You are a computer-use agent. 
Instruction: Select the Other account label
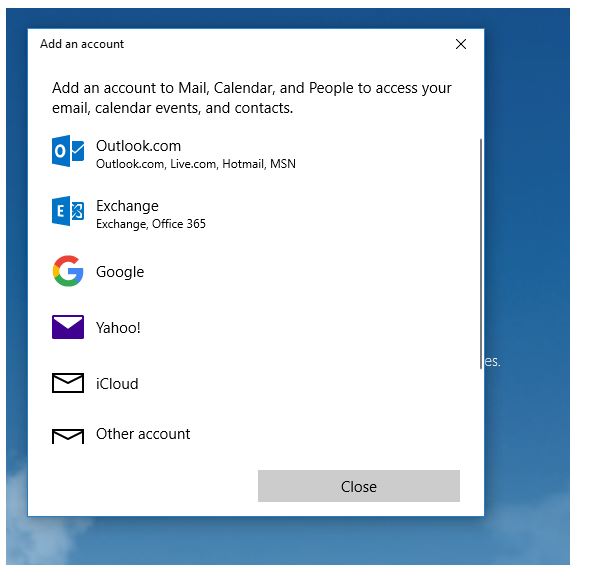143,434
